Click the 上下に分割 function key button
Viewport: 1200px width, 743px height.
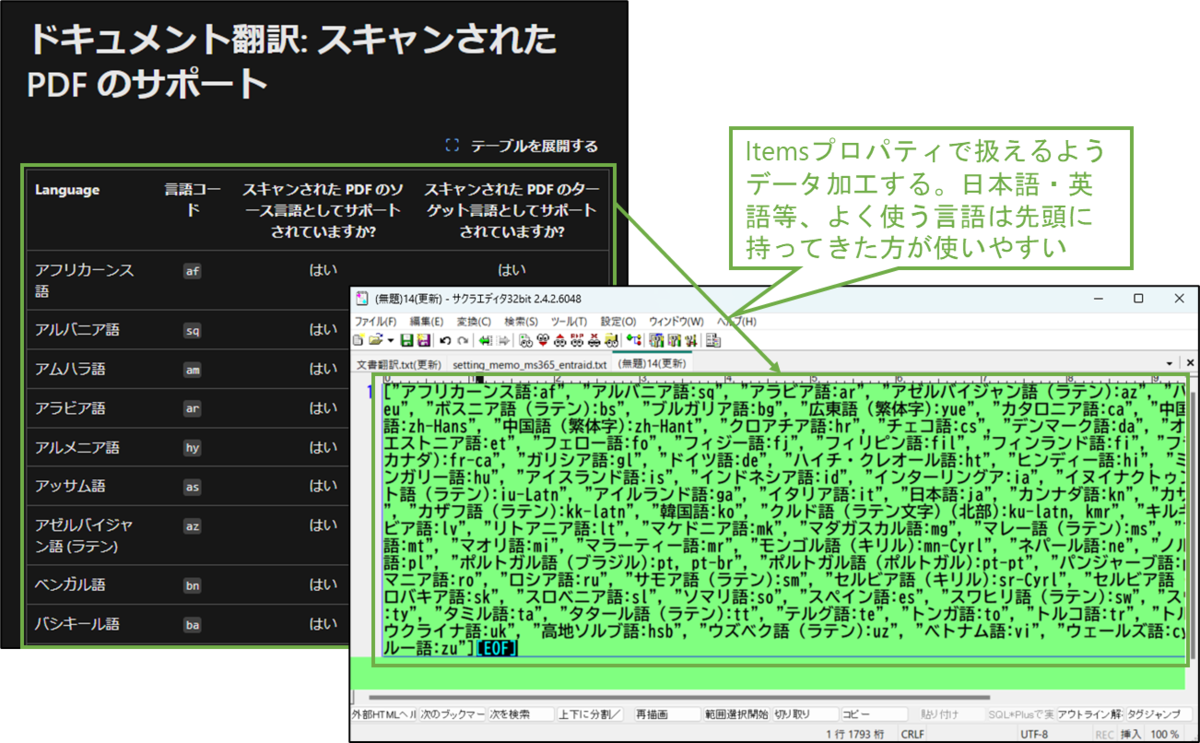pyautogui.click(x=590, y=714)
